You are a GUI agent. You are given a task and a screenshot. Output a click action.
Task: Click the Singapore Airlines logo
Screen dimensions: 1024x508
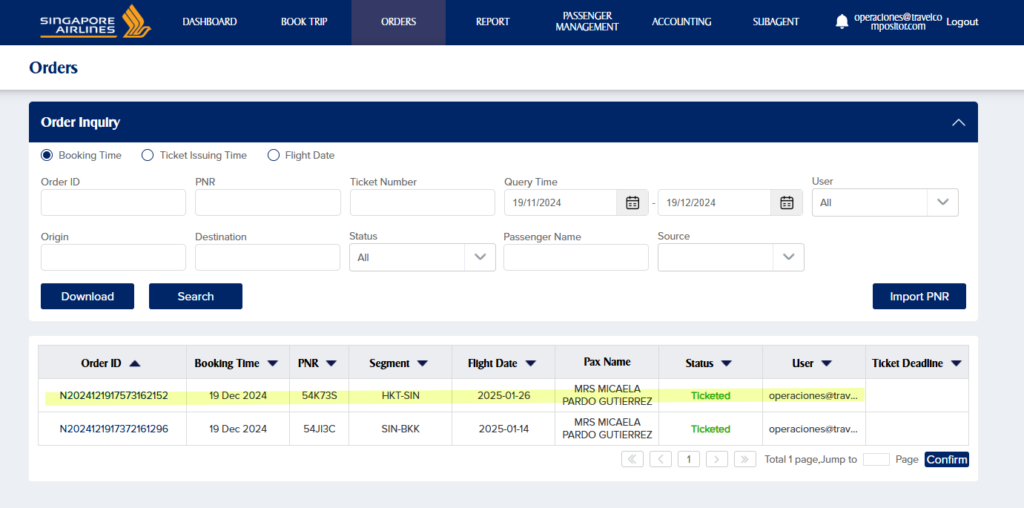pos(95,21)
